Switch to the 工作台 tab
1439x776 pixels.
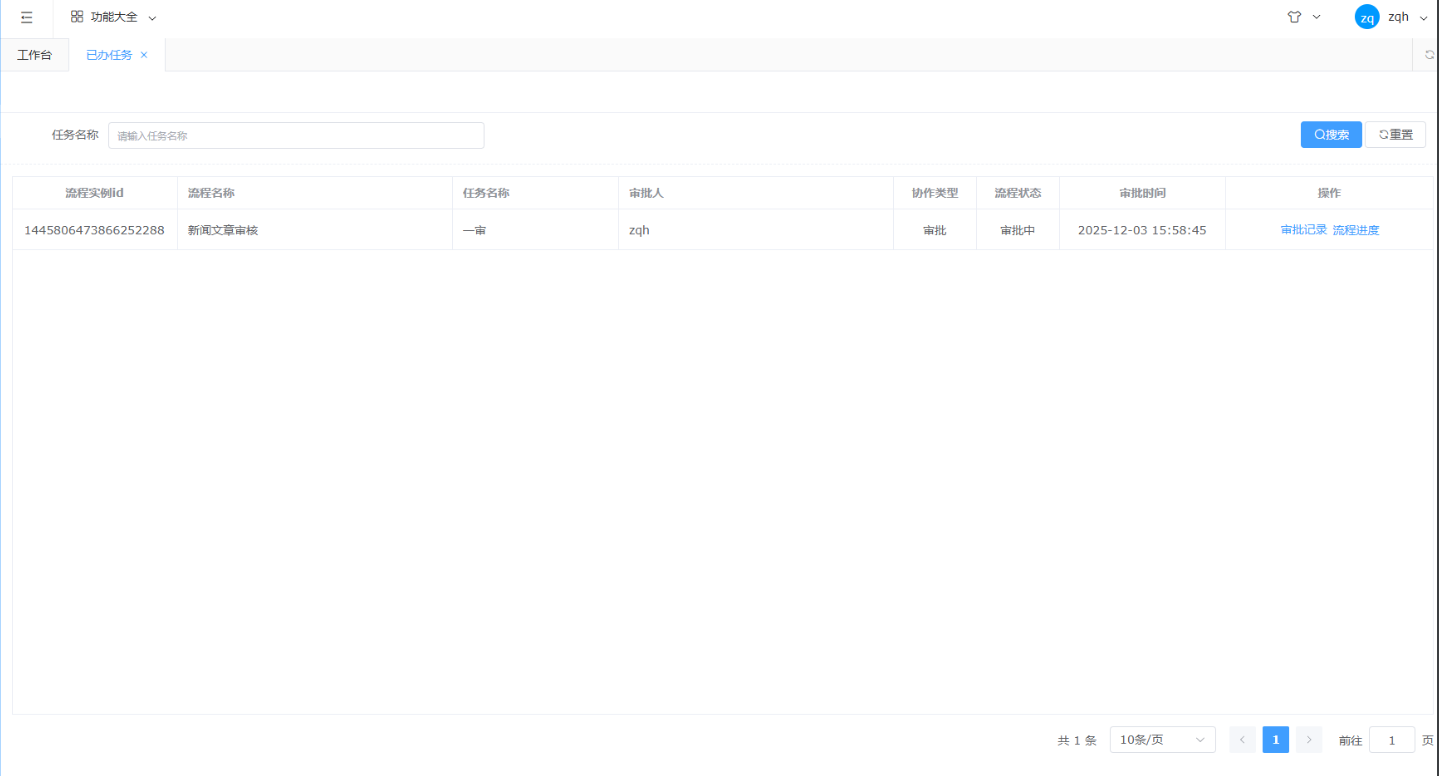tap(34, 55)
